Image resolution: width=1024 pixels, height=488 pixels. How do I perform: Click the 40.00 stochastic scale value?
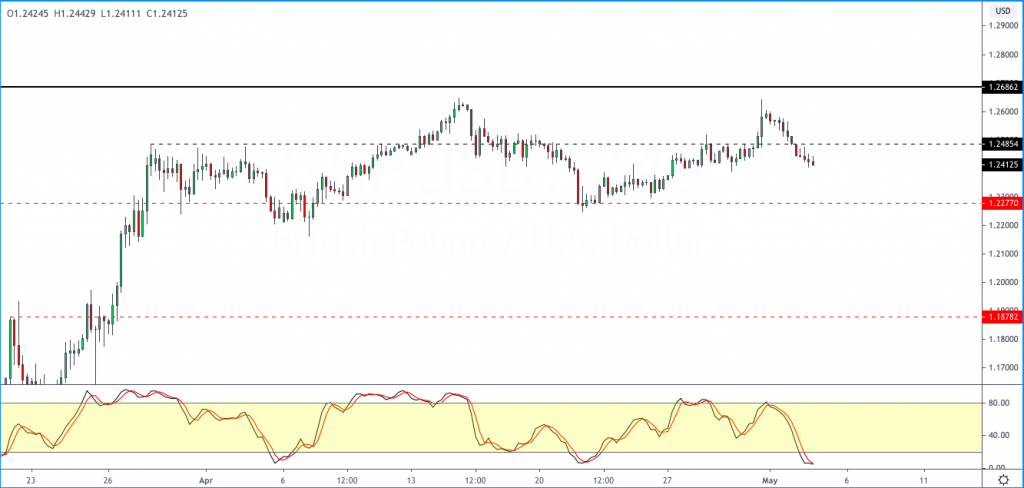[x=997, y=436]
